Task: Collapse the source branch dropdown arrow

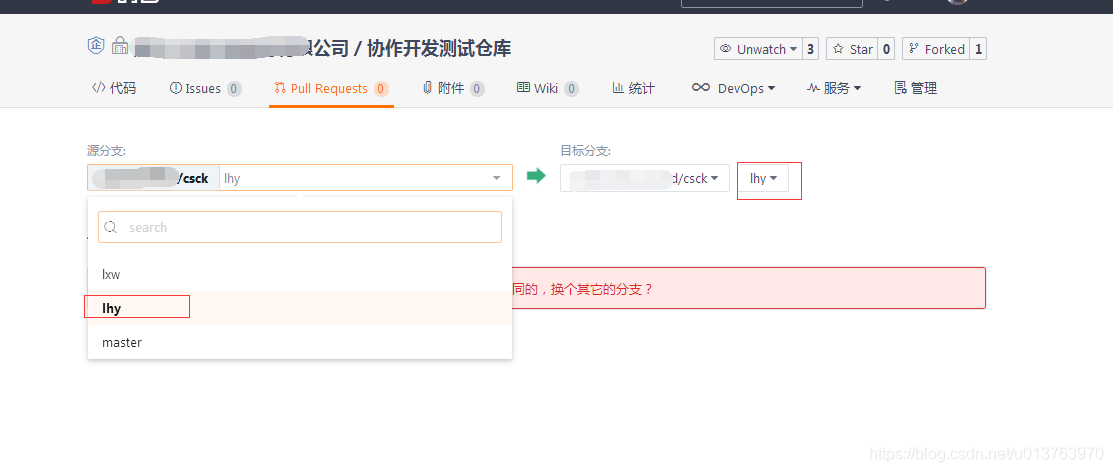Action: coord(497,178)
